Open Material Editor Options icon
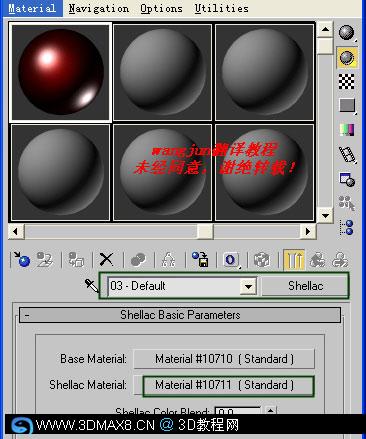This screenshot has width=366, height=439. (x=347, y=179)
